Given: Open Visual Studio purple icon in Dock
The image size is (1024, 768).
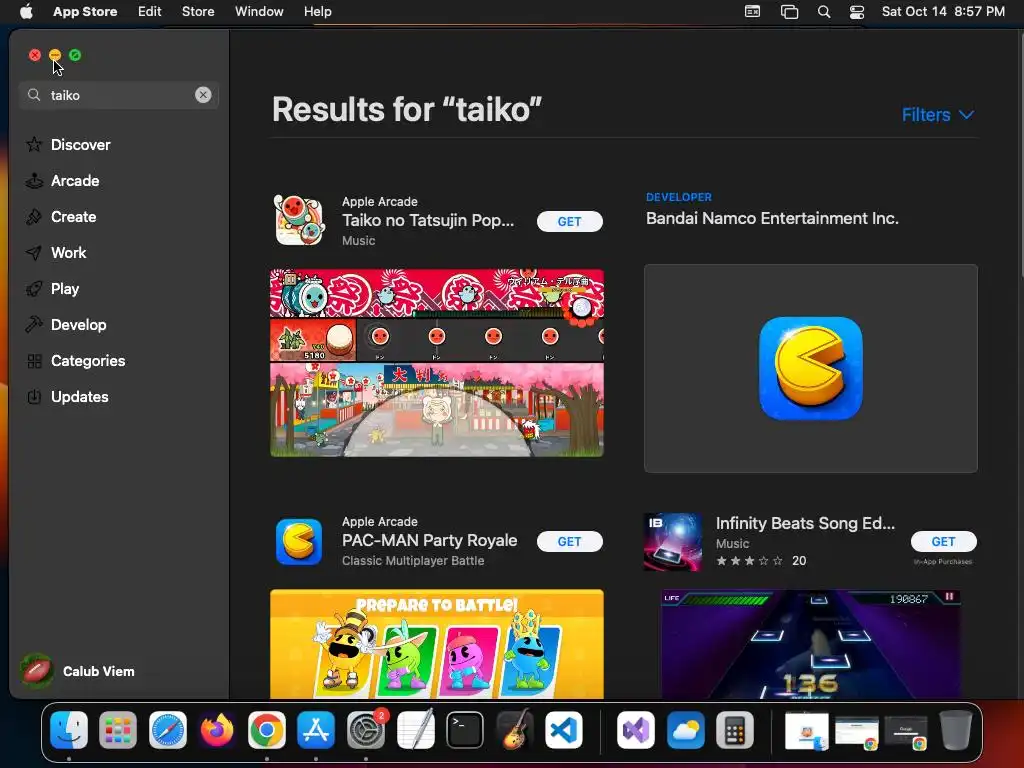Looking at the screenshot, I should pyautogui.click(x=636, y=730).
